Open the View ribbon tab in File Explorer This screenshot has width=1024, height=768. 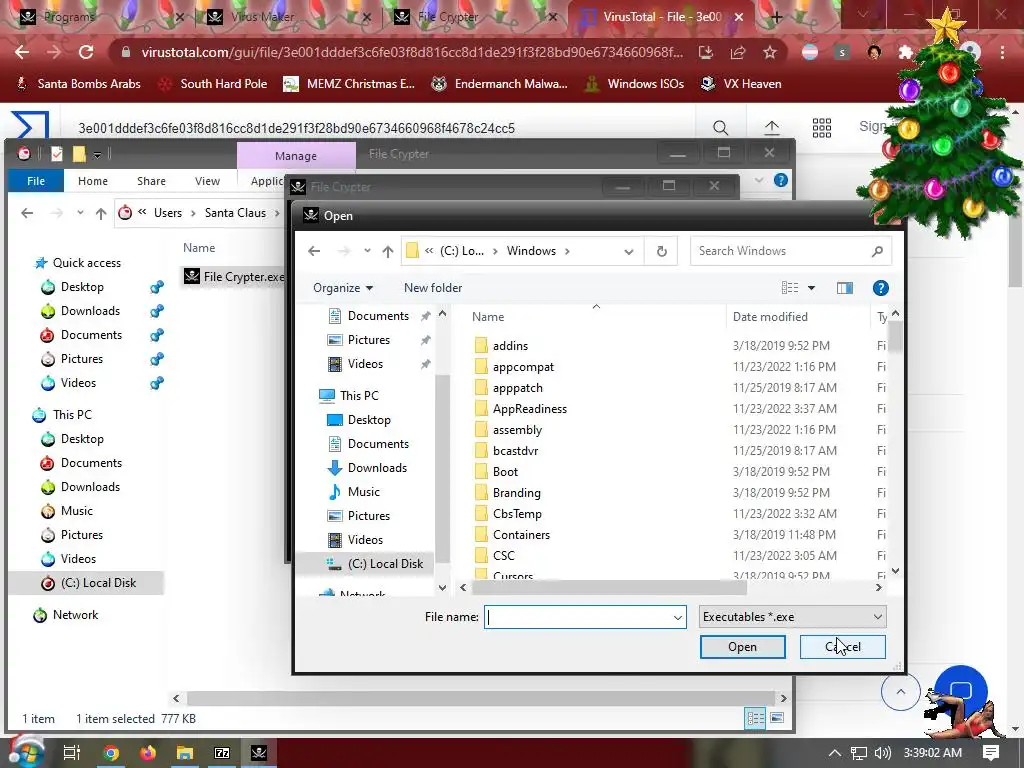pos(207,181)
